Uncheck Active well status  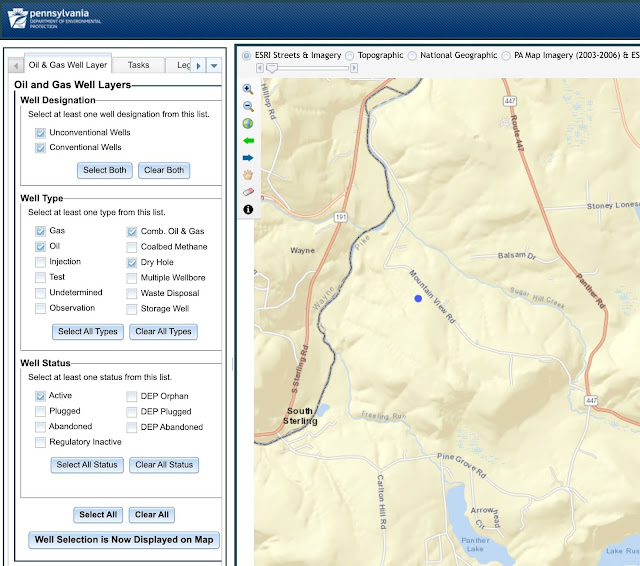(x=40, y=396)
